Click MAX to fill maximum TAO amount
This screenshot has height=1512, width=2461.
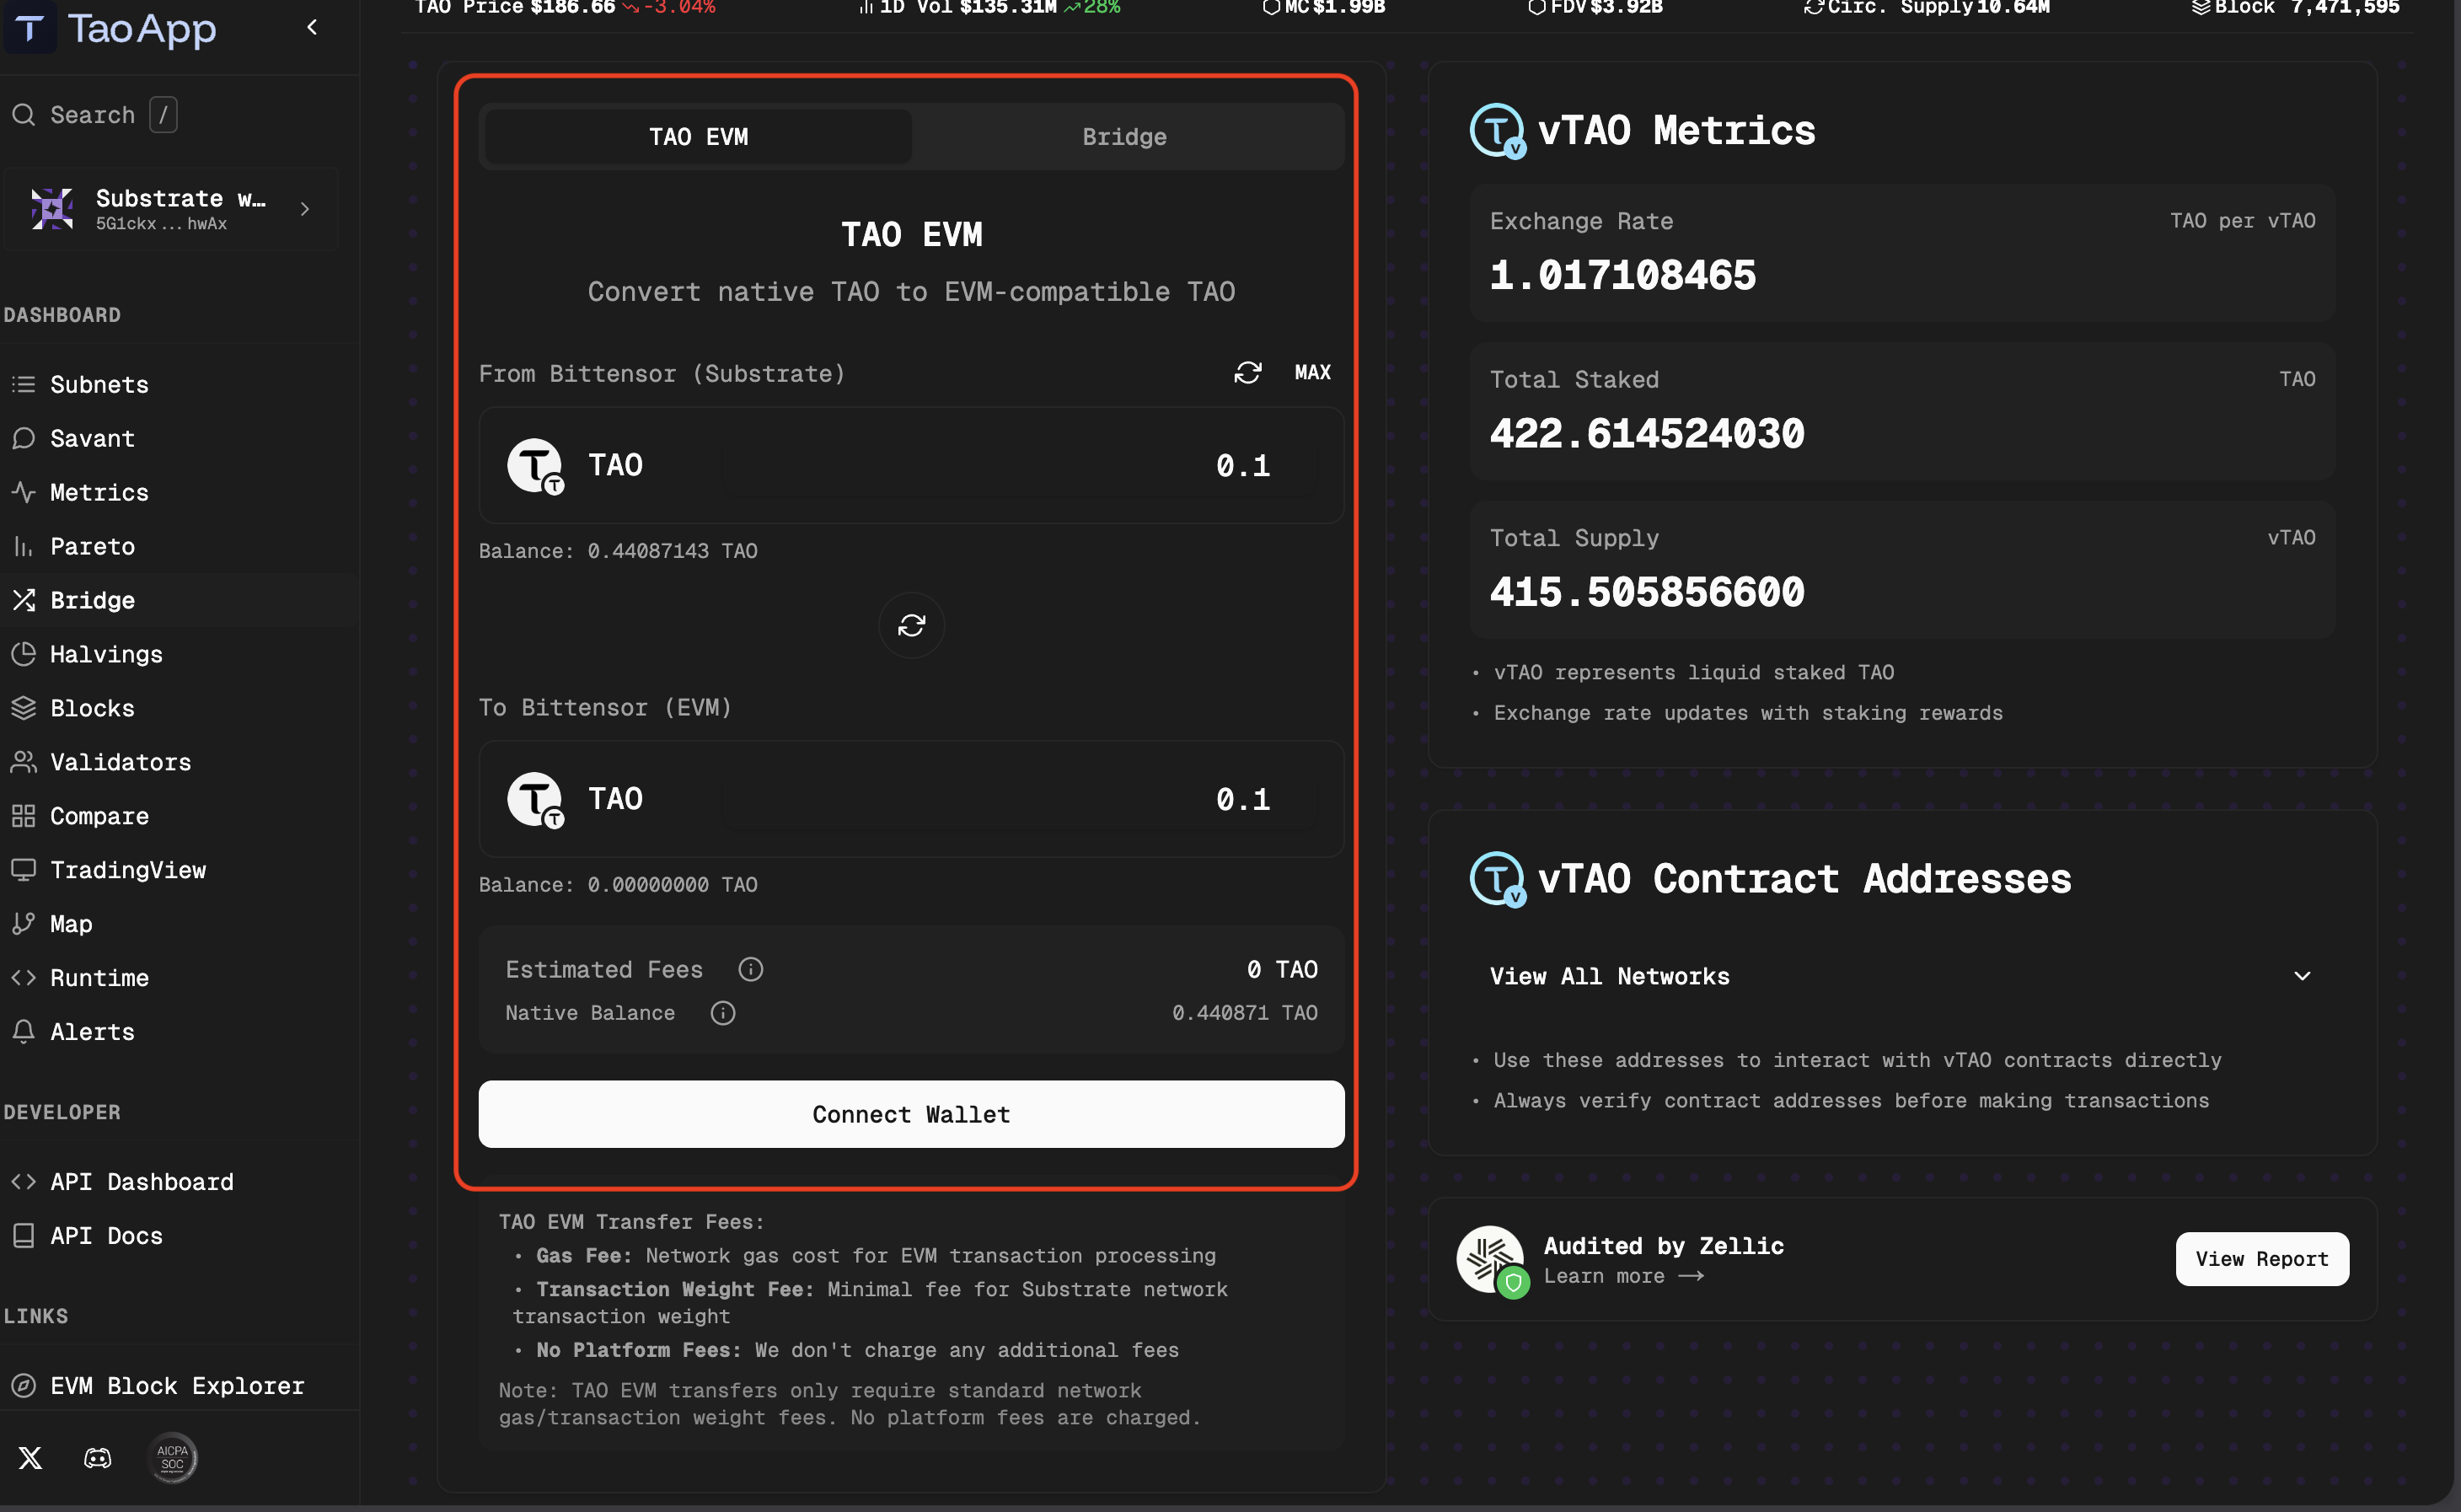pos(1312,372)
